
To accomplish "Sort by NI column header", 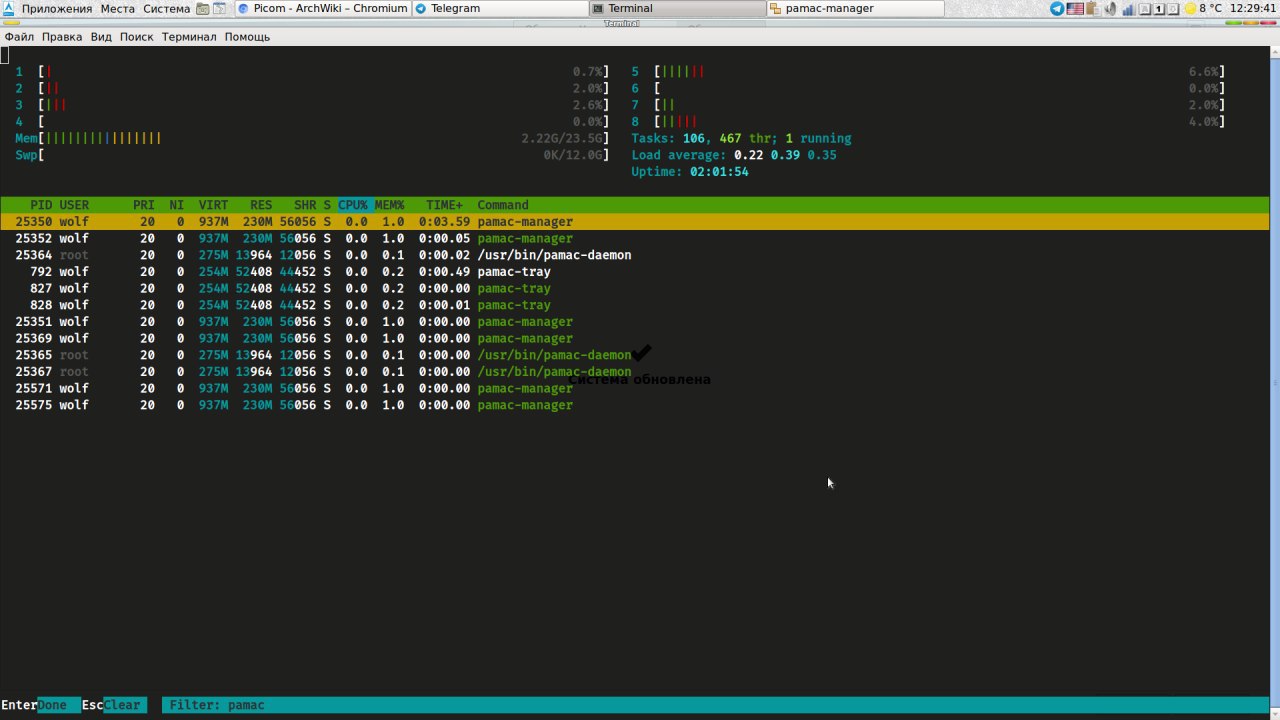I will pyautogui.click(x=176, y=205).
